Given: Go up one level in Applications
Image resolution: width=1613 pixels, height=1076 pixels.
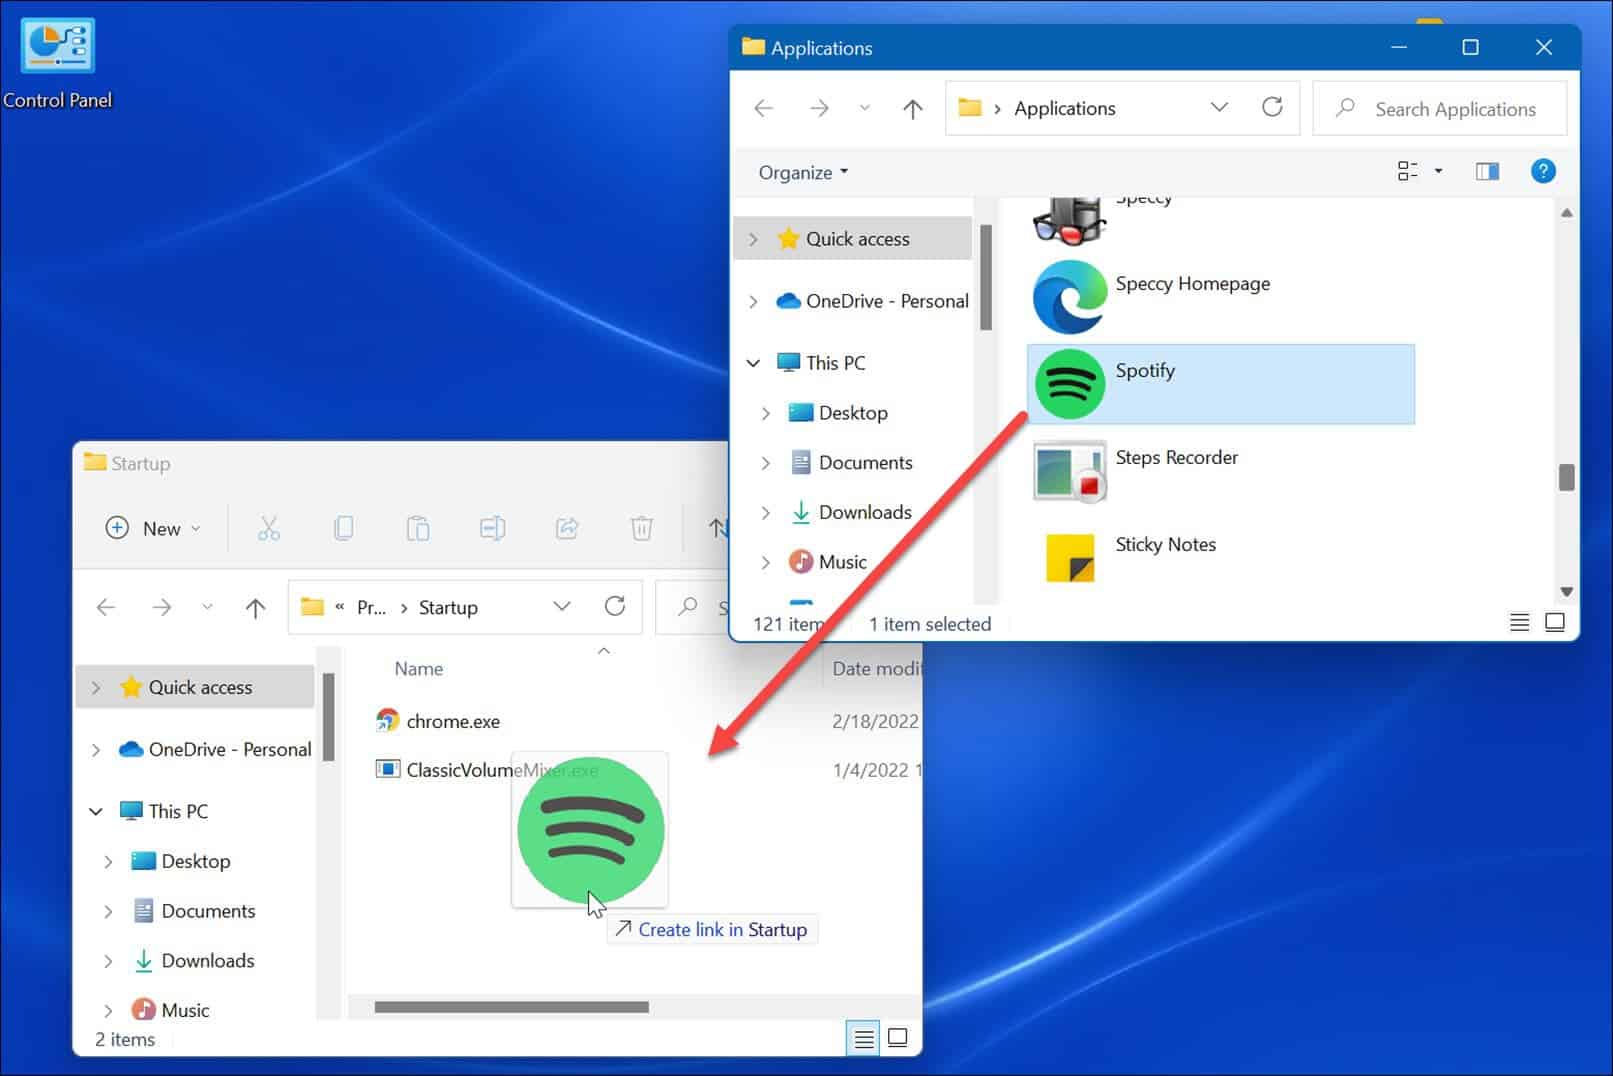Looking at the screenshot, I should [912, 108].
